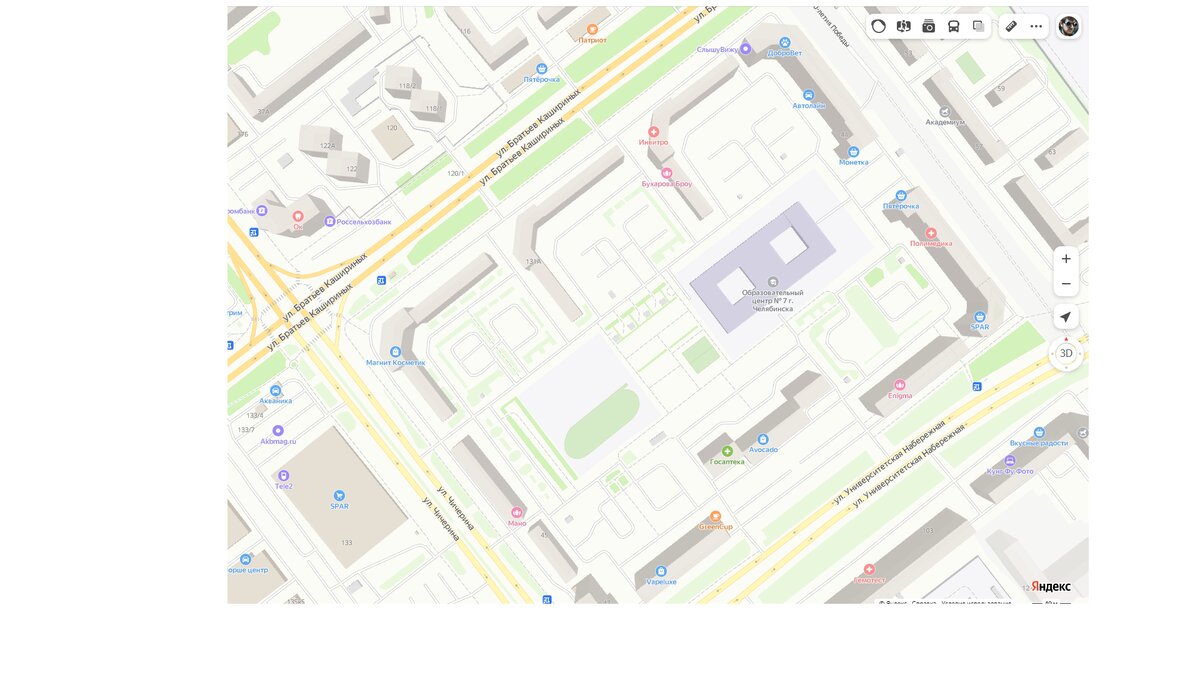Open ДоброВет vet clinic marker
Viewport: 1200px width, 675px height.
click(785, 43)
